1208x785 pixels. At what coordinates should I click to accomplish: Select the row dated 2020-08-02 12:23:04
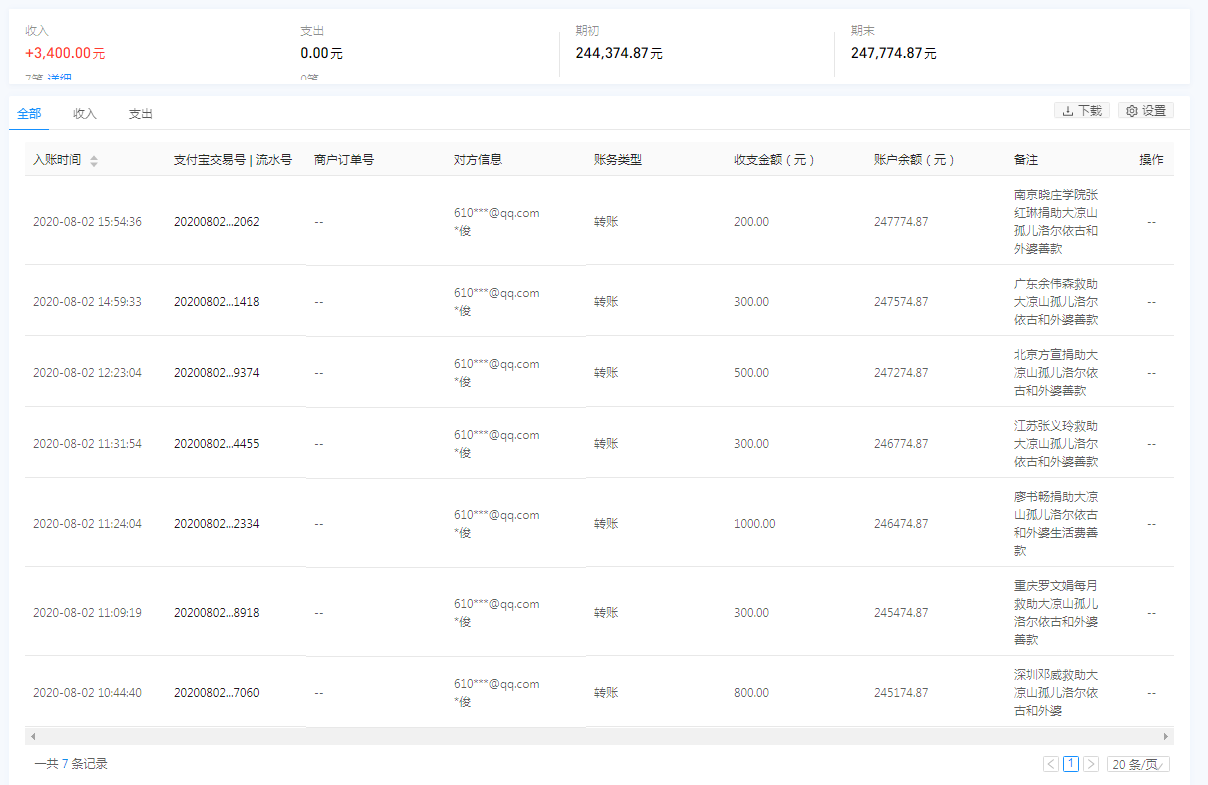(87, 373)
